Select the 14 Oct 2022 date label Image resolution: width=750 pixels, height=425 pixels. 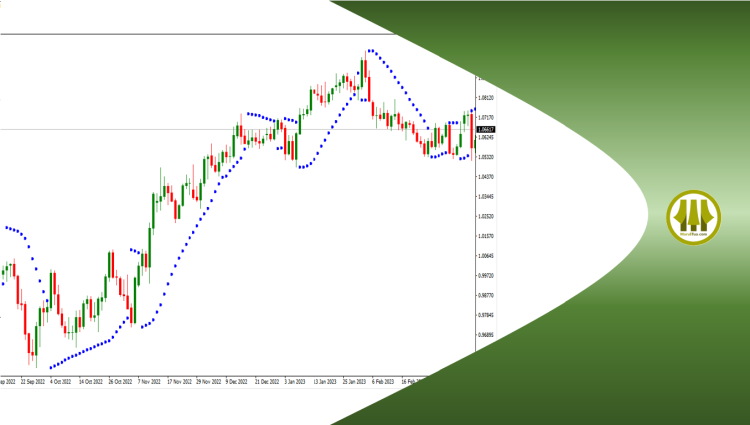[x=91, y=382]
